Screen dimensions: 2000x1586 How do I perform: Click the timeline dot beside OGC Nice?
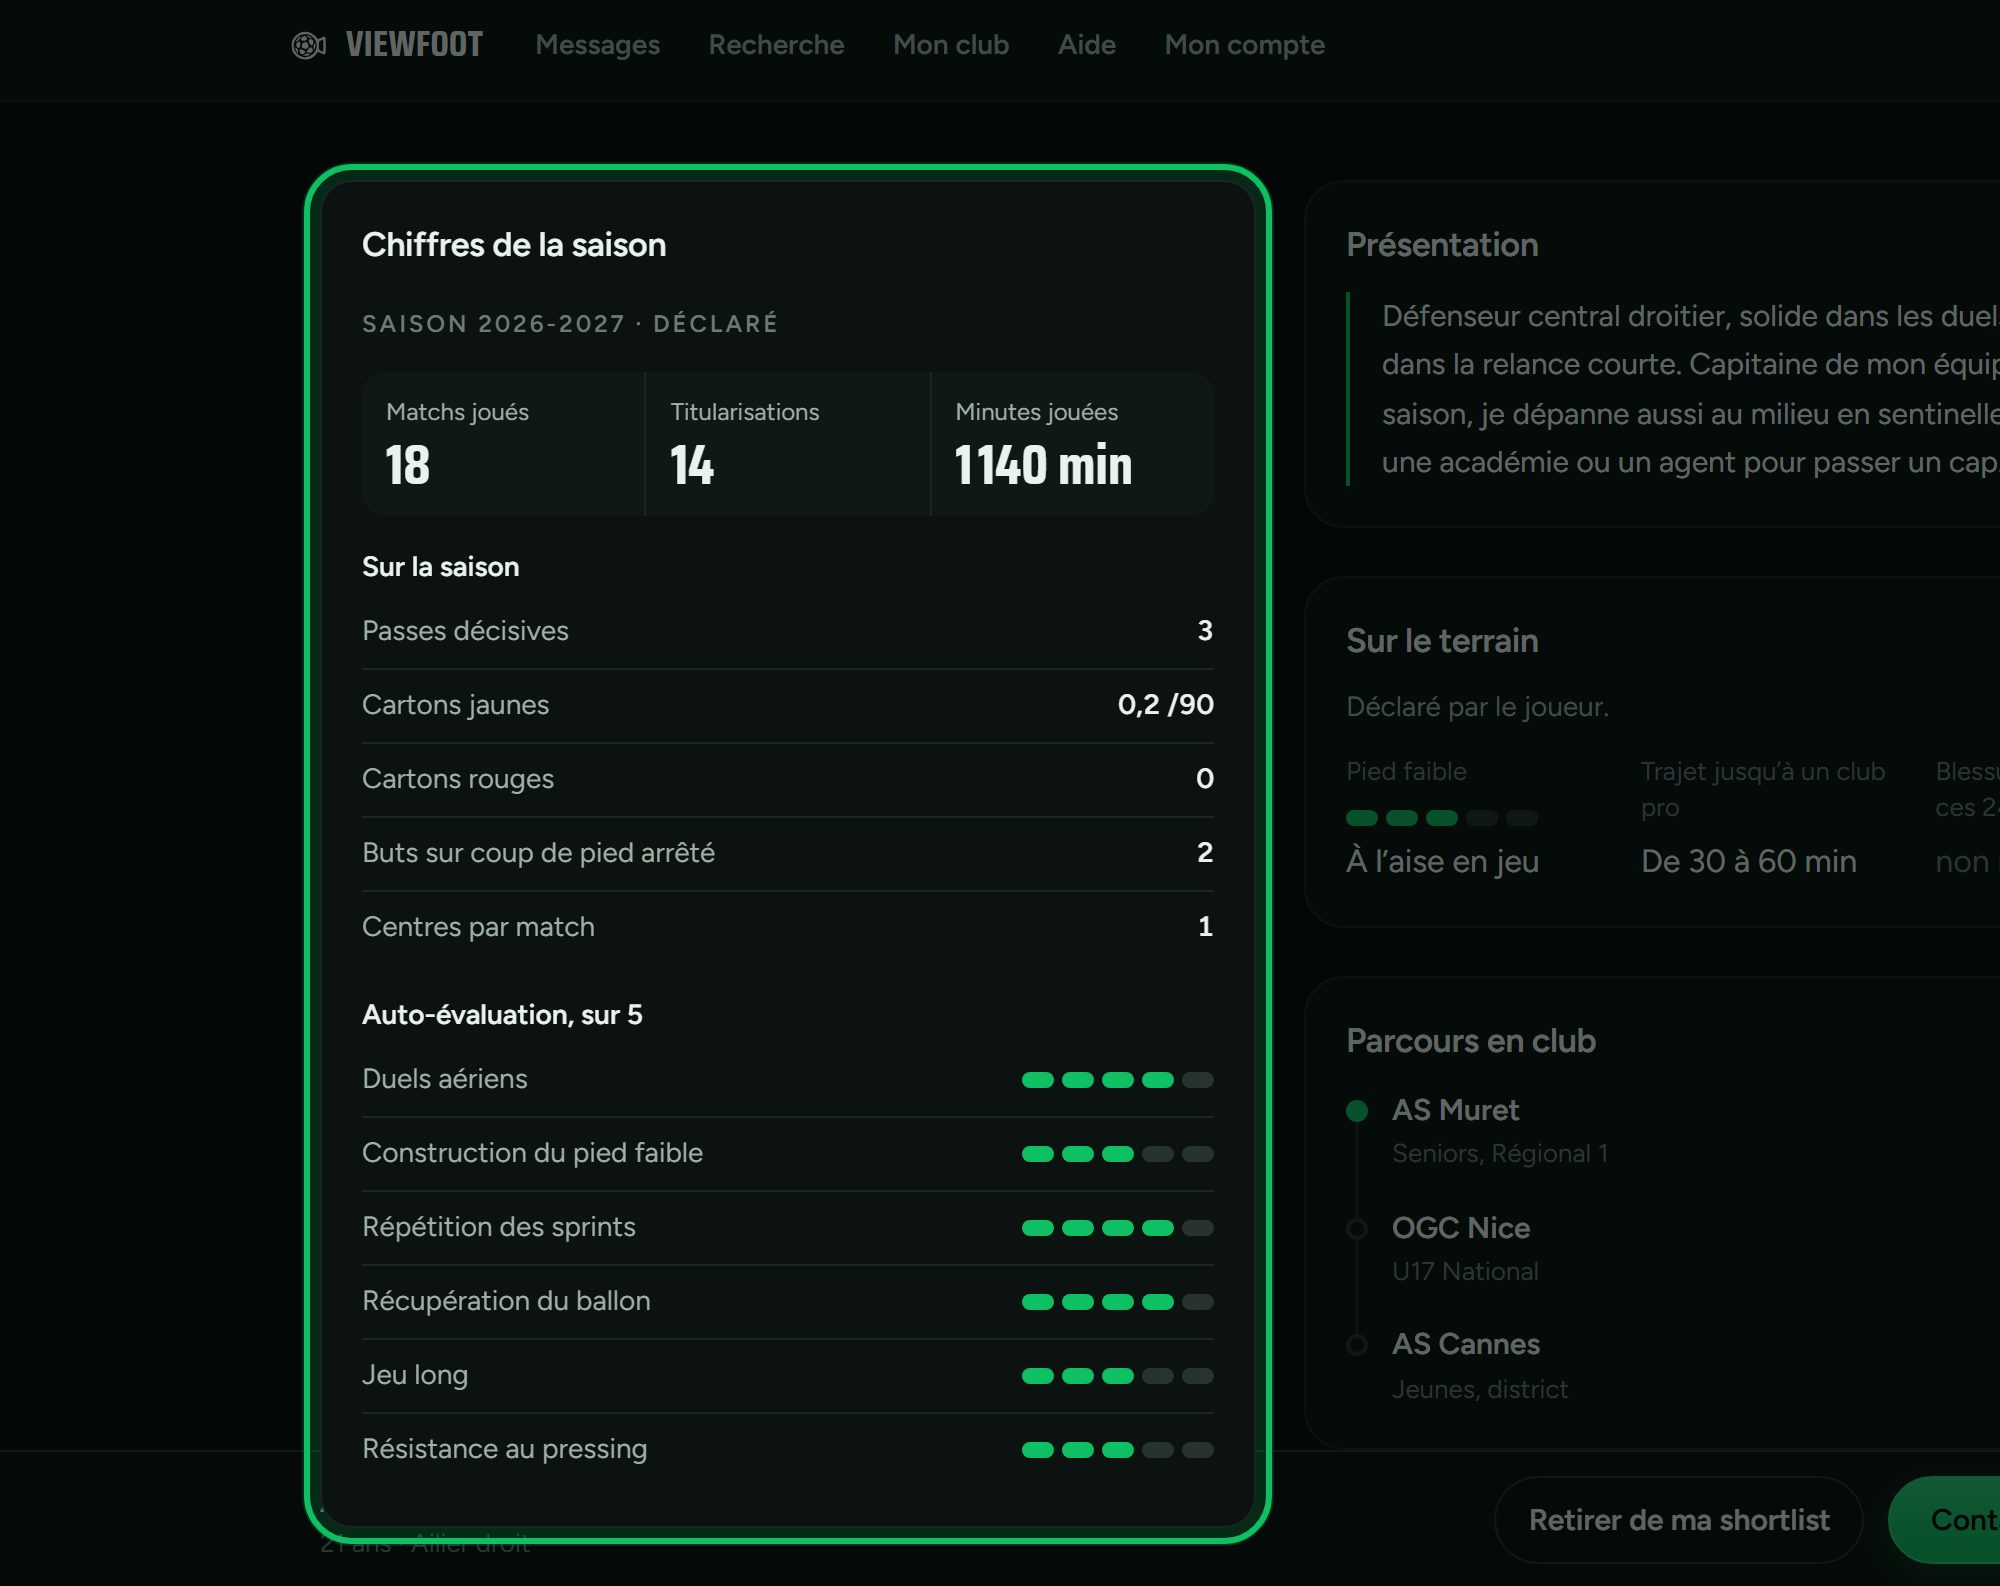coord(1357,1229)
